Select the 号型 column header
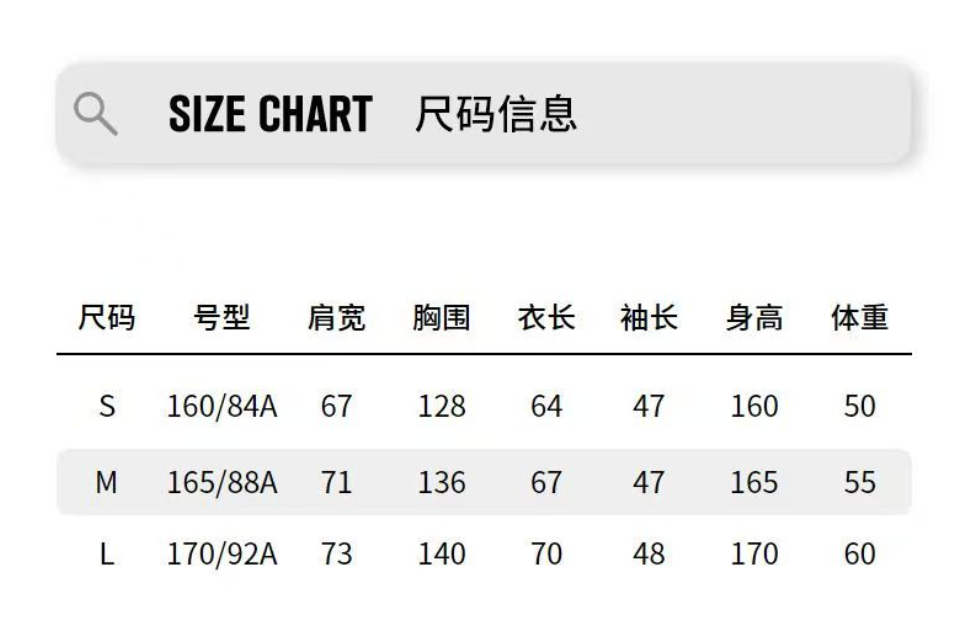 (x=221, y=319)
